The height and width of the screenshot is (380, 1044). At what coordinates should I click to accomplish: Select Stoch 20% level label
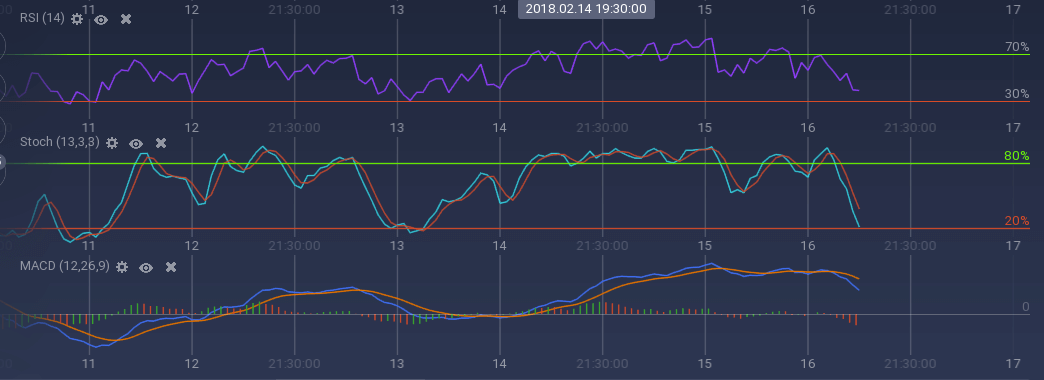[x=1017, y=221]
